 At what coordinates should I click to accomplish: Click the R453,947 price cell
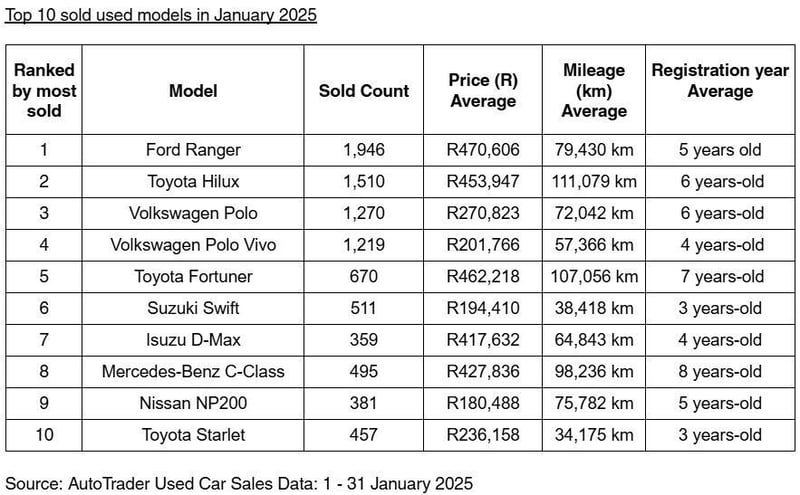[482, 181]
